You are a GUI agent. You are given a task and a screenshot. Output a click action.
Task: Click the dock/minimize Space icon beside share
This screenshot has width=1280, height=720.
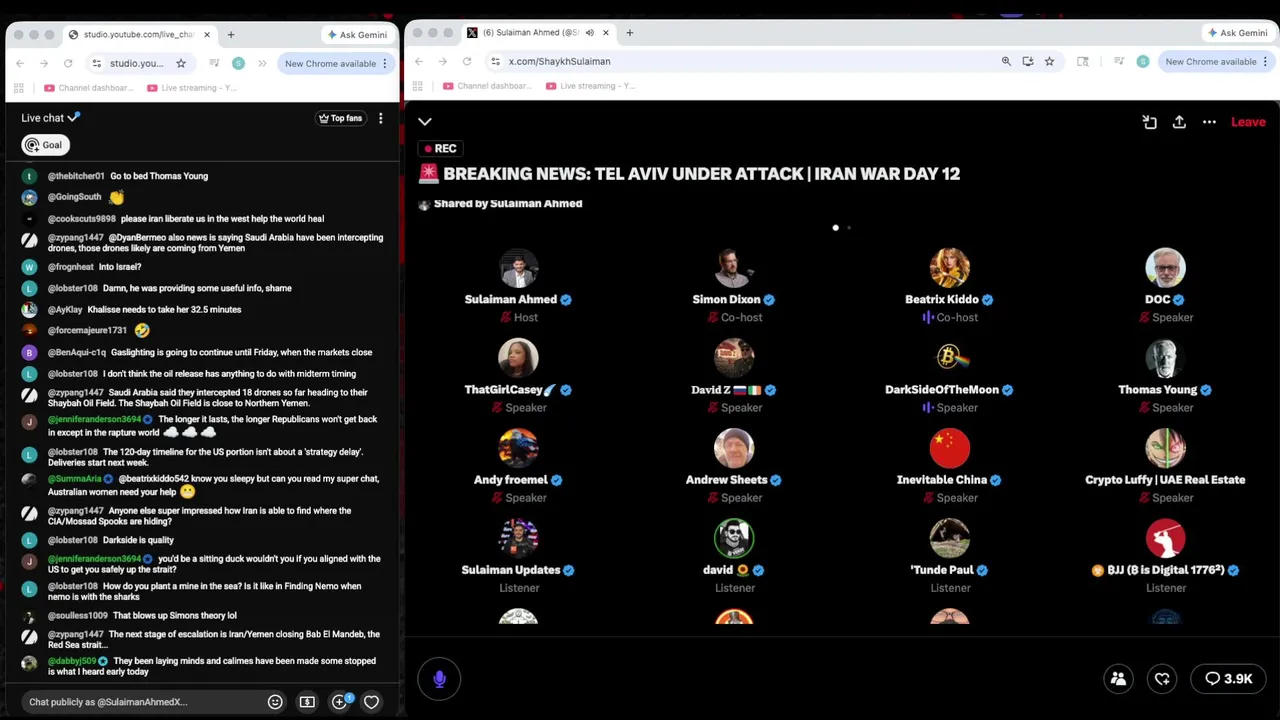tap(1149, 122)
